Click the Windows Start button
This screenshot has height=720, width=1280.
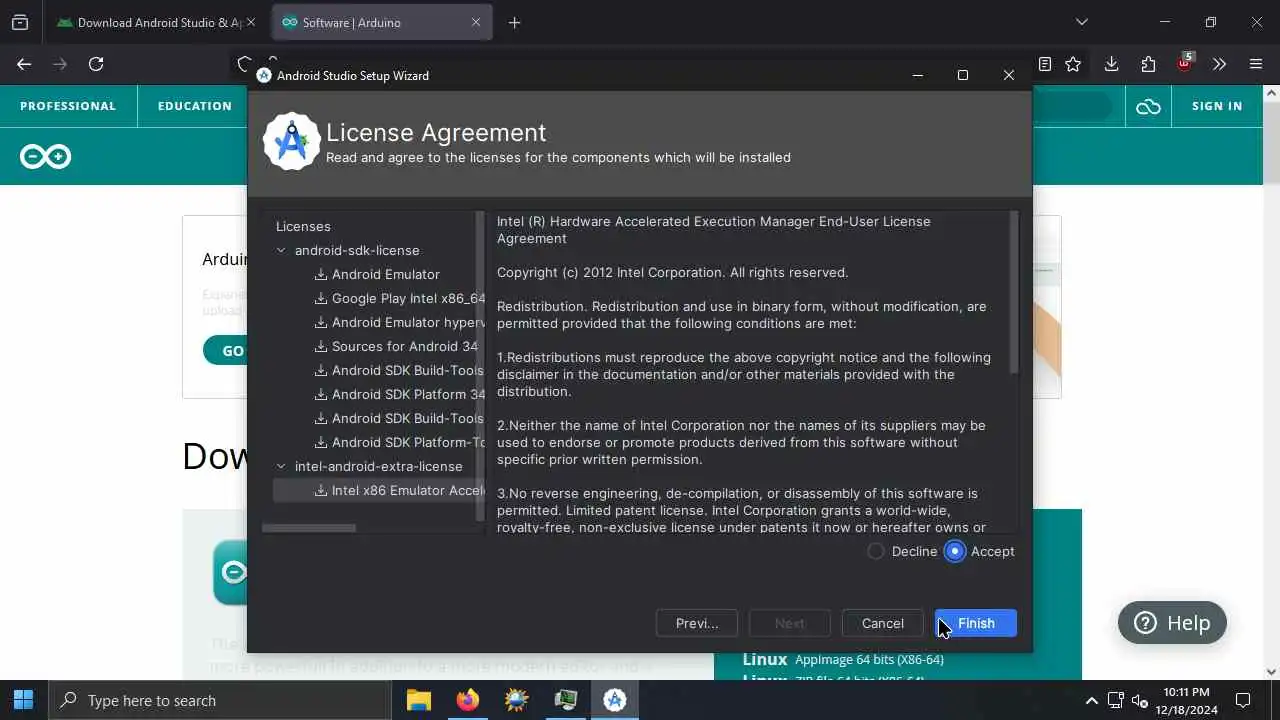click(x=23, y=700)
